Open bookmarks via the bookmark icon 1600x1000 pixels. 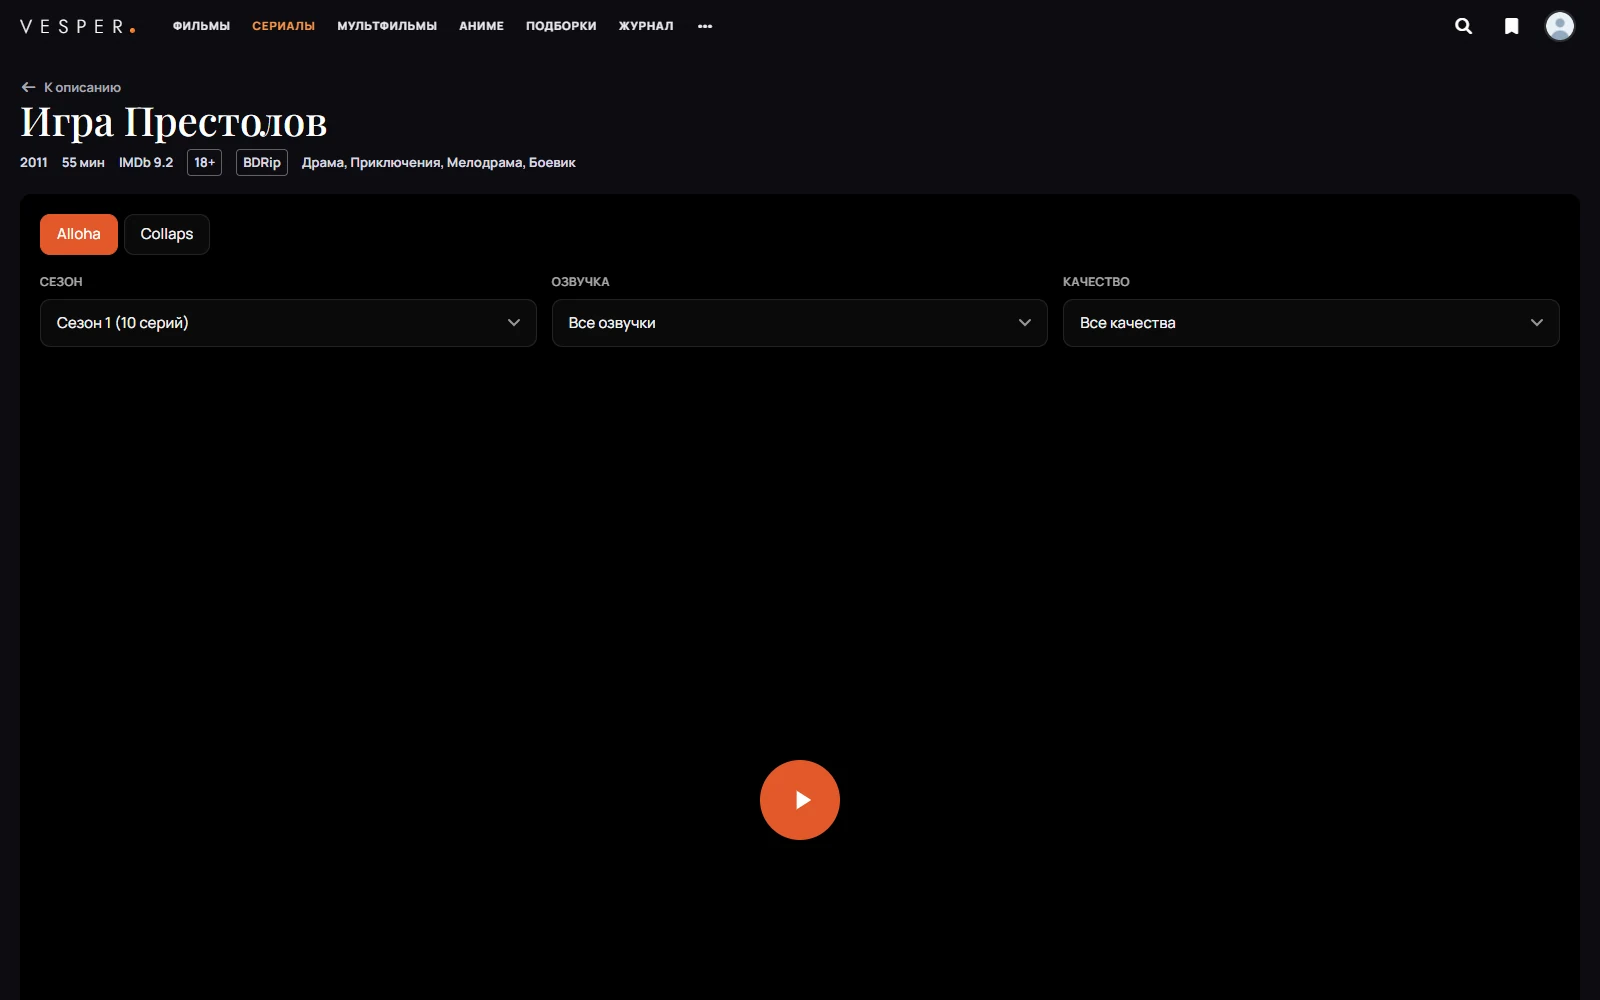1511,26
